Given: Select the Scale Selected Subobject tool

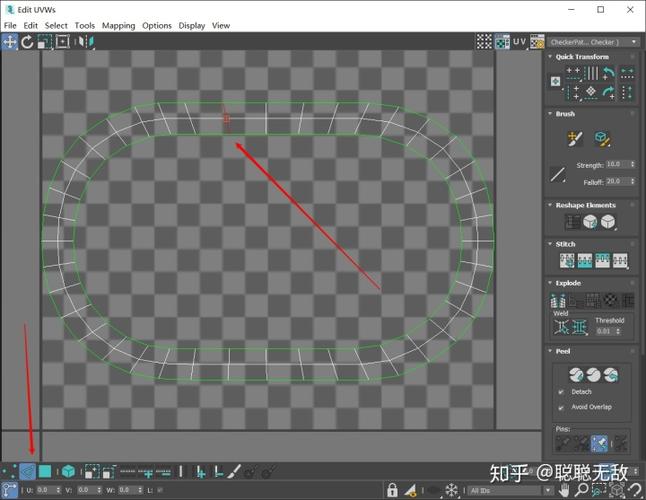Looking at the screenshot, I should tap(44, 42).
